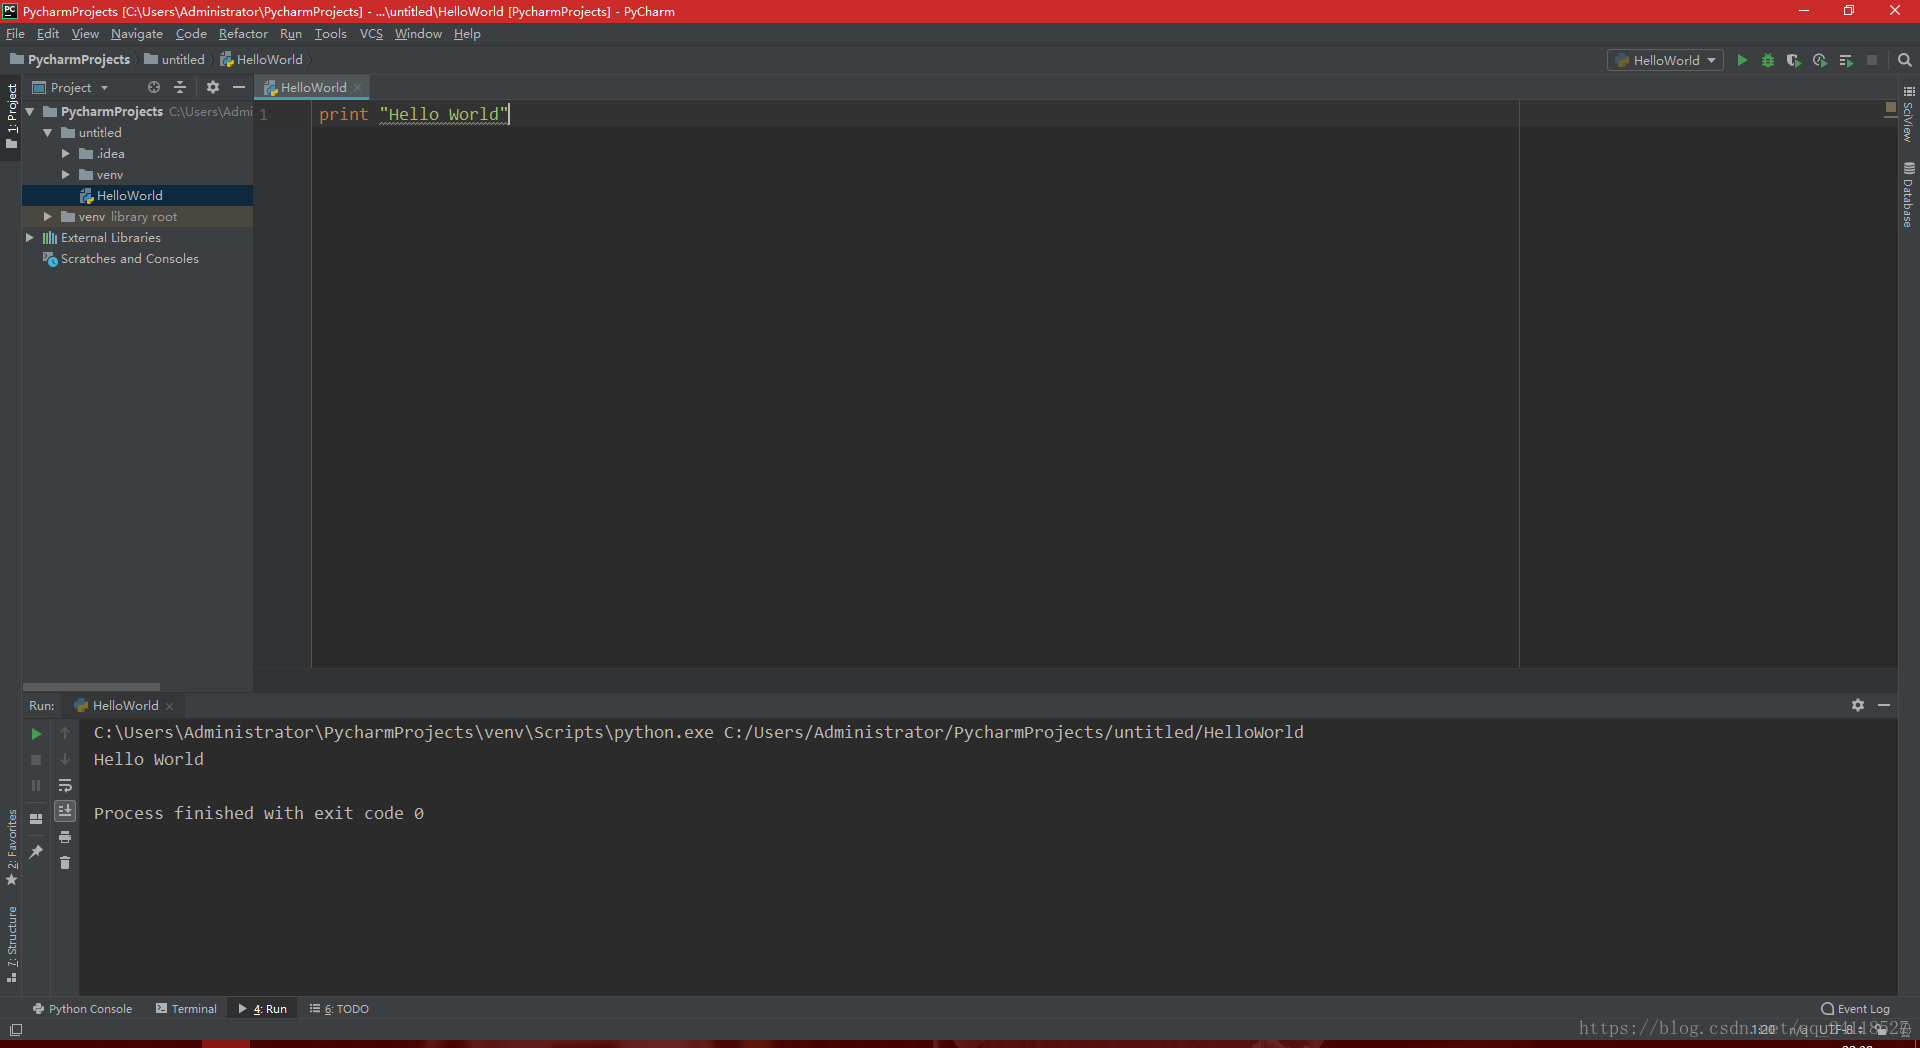Toggle the 2: Favorites side panel

click(x=11, y=848)
